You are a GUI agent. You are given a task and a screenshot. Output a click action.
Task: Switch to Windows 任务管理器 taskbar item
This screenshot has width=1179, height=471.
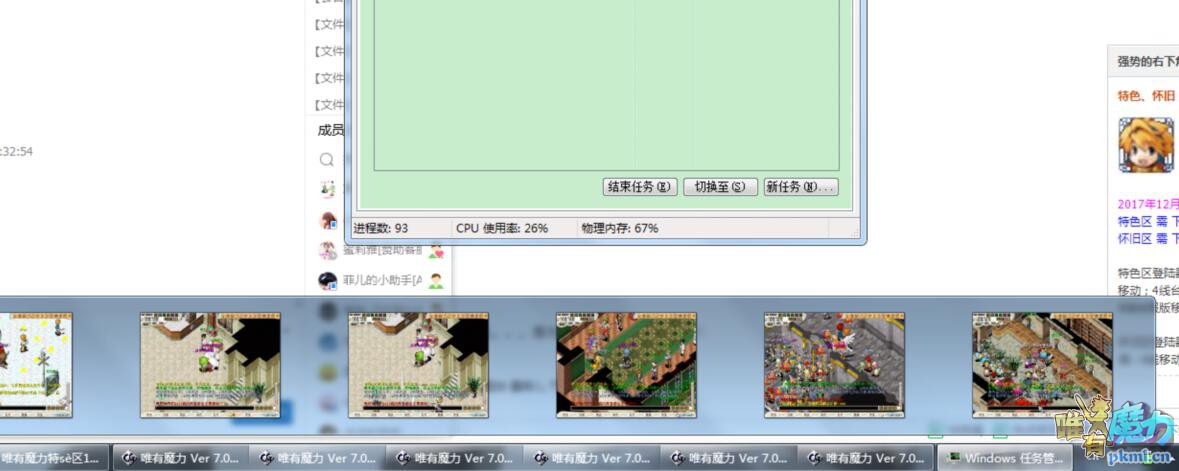pos(1004,458)
